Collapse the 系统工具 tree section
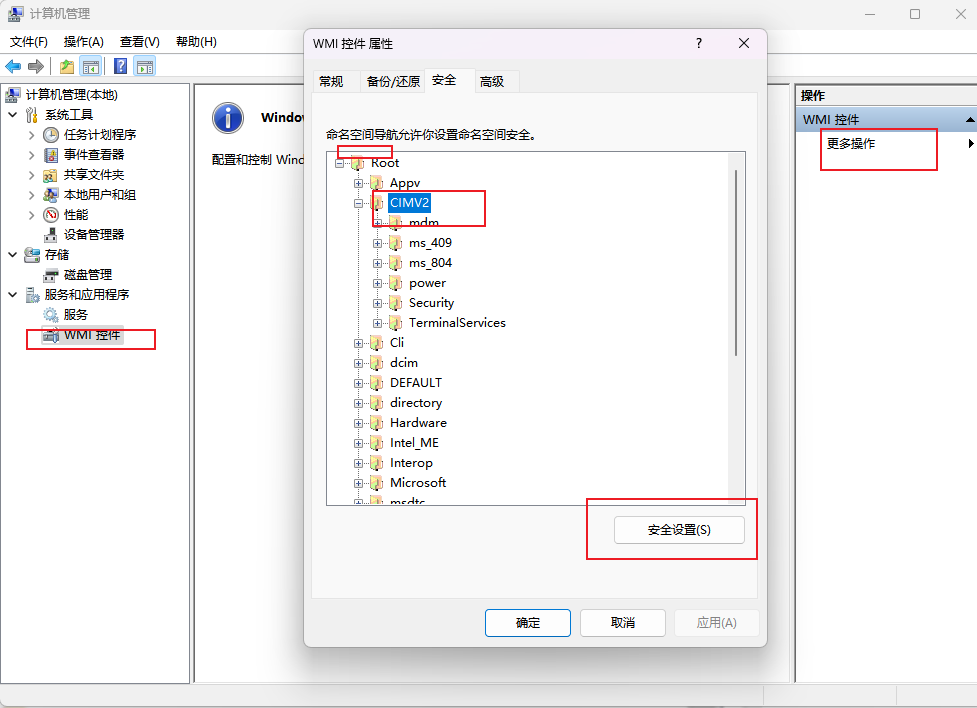Viewport: 977px width, 708px height. tap(12, 115)
